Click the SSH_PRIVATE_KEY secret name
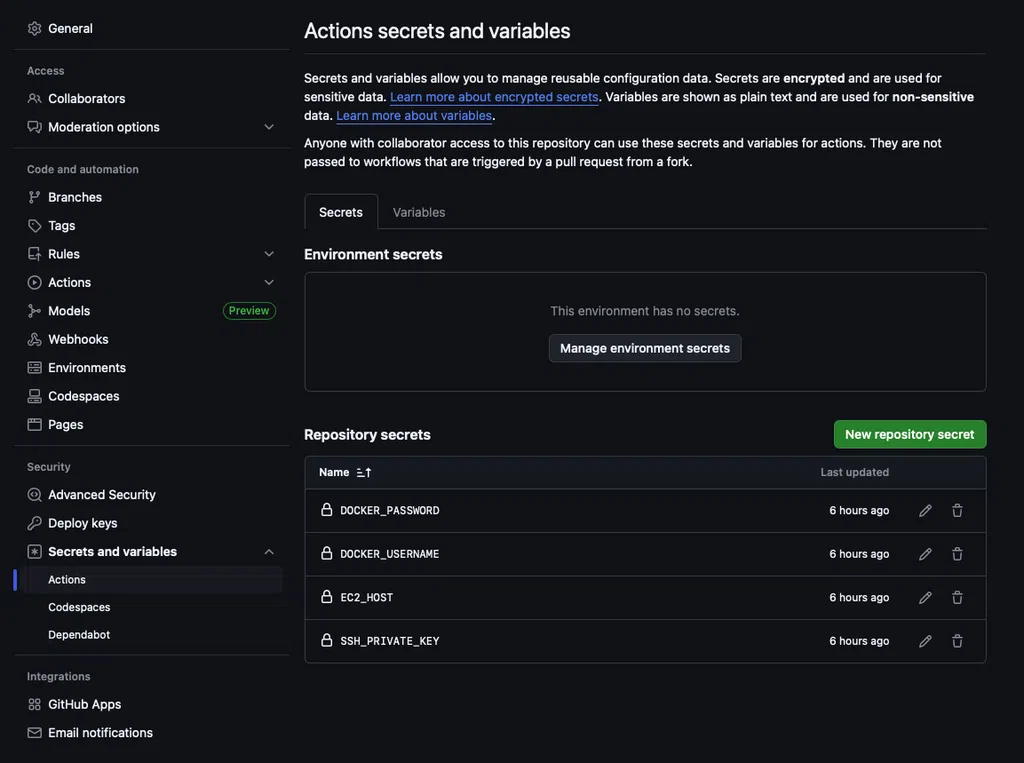The image size is (1024, 763). (389, 641)
